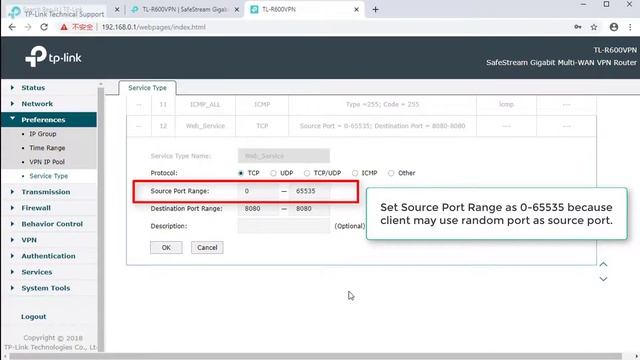The width and height of the screenshot is (640, 360).
Task: Click source port end field 65535
Action: [x=309, y=191]
